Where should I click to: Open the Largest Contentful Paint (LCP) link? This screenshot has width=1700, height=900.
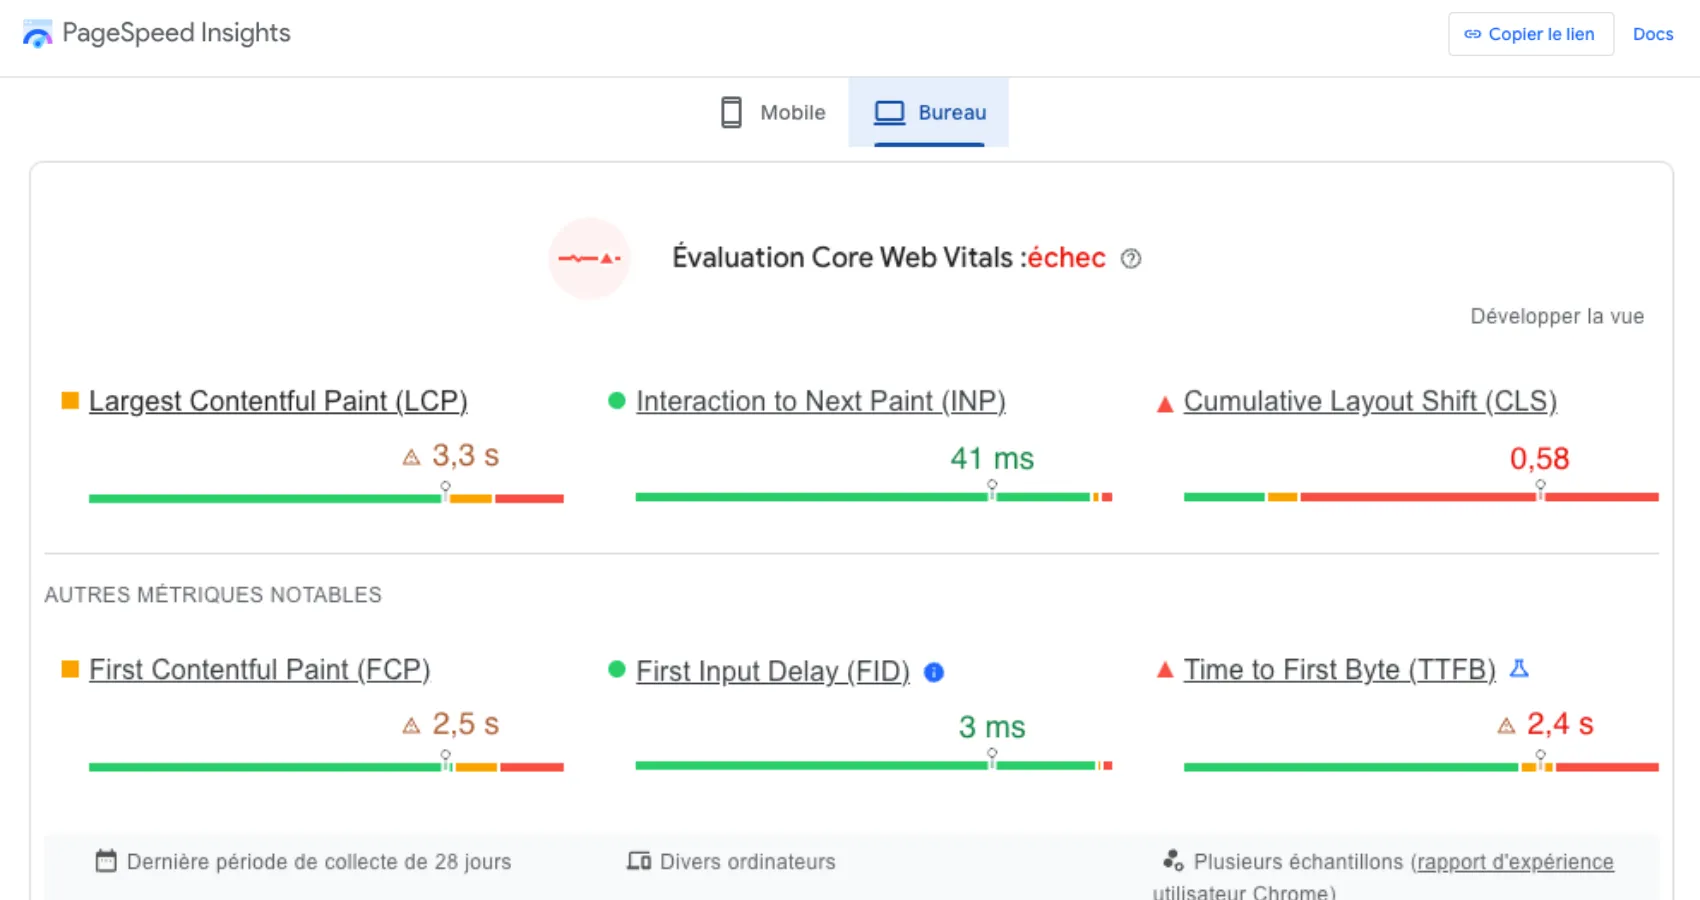278,401
